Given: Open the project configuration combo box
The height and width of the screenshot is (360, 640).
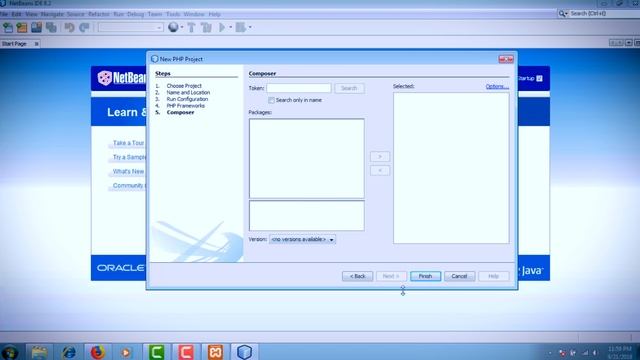Looking at the screenshot, I should pos(131,27).
